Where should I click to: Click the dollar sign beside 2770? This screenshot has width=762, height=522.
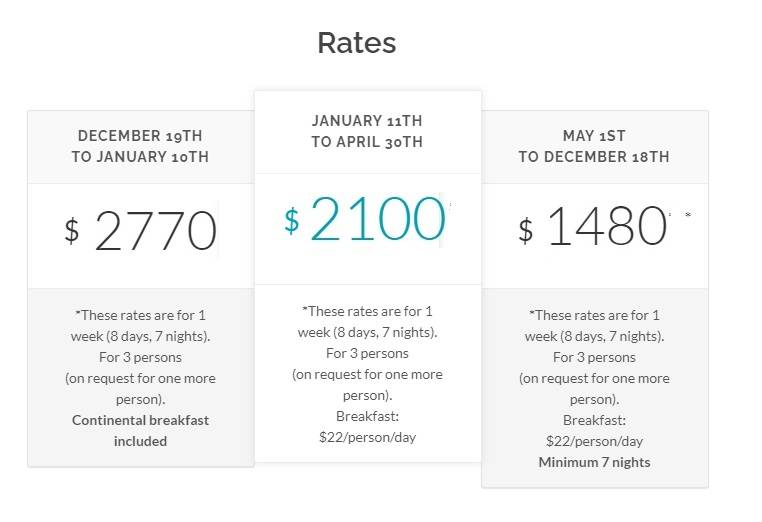pos(72,230)
